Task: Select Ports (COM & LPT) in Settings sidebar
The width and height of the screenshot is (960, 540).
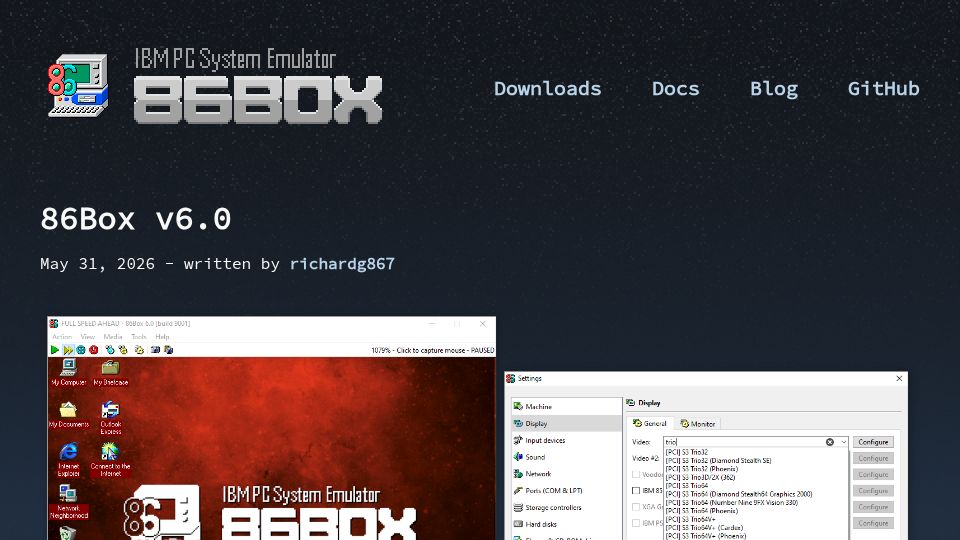Action: (x=566, y=490)
